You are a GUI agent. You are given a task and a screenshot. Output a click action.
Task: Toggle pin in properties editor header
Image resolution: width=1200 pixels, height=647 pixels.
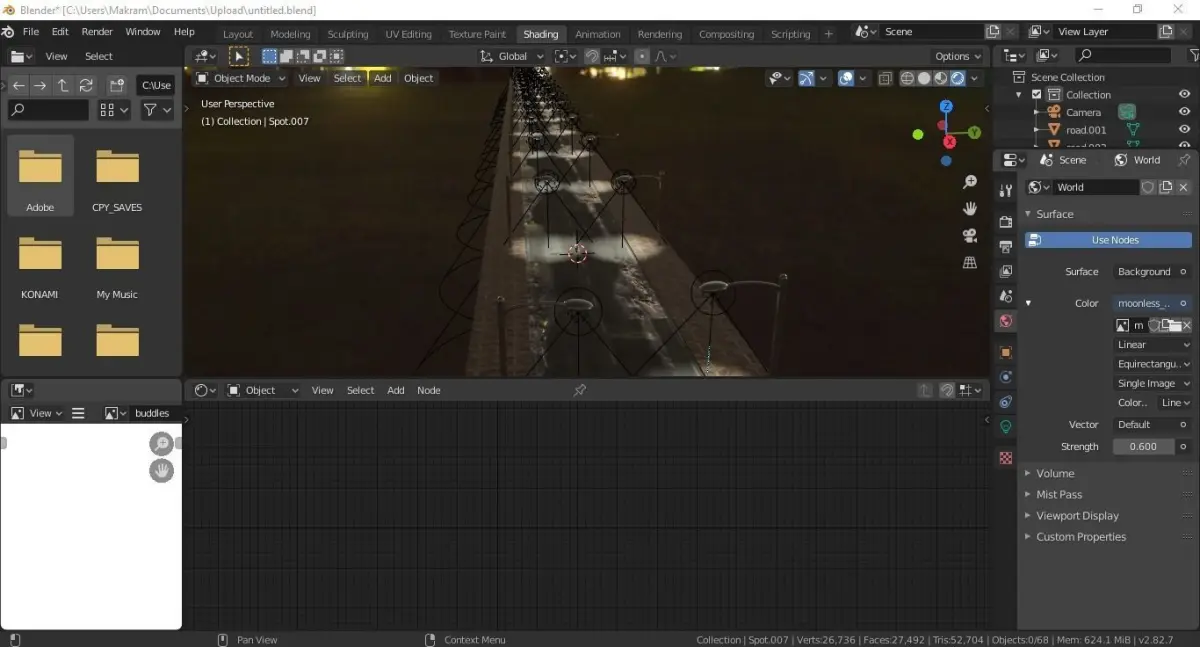coord(1184,160)
